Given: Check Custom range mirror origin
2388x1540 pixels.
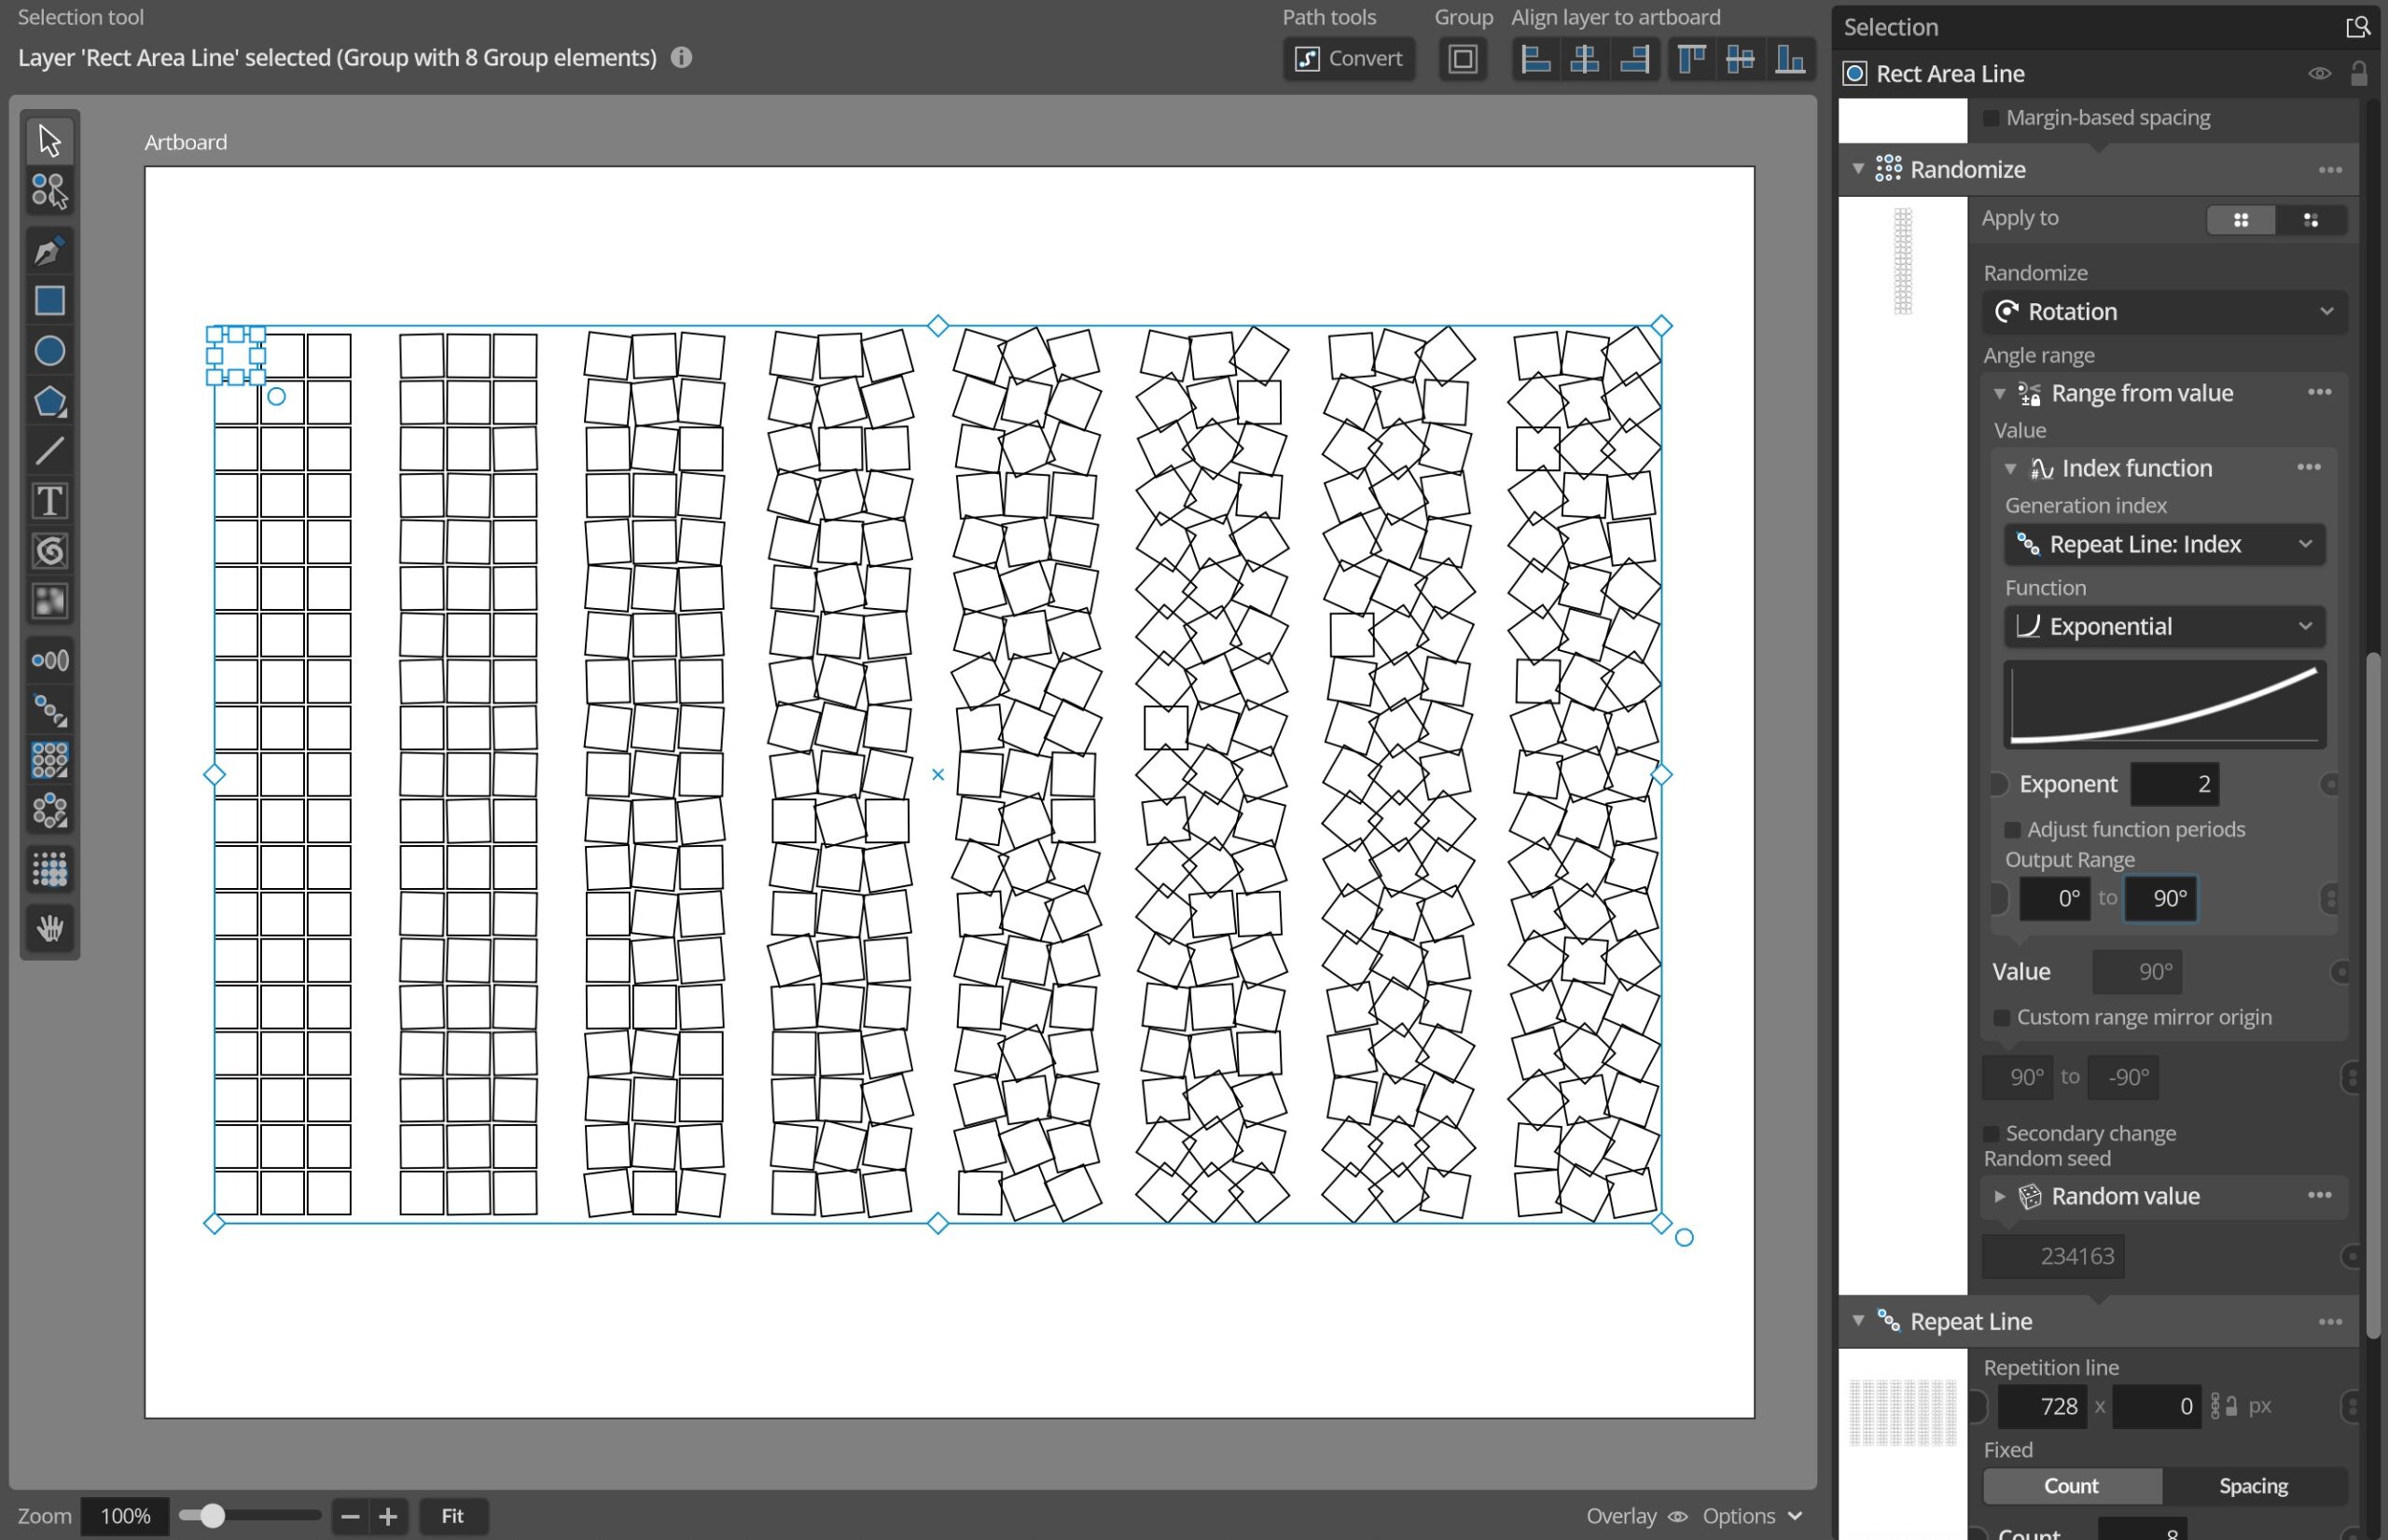Looking at the screenshot, I should click(2002, 1018).
